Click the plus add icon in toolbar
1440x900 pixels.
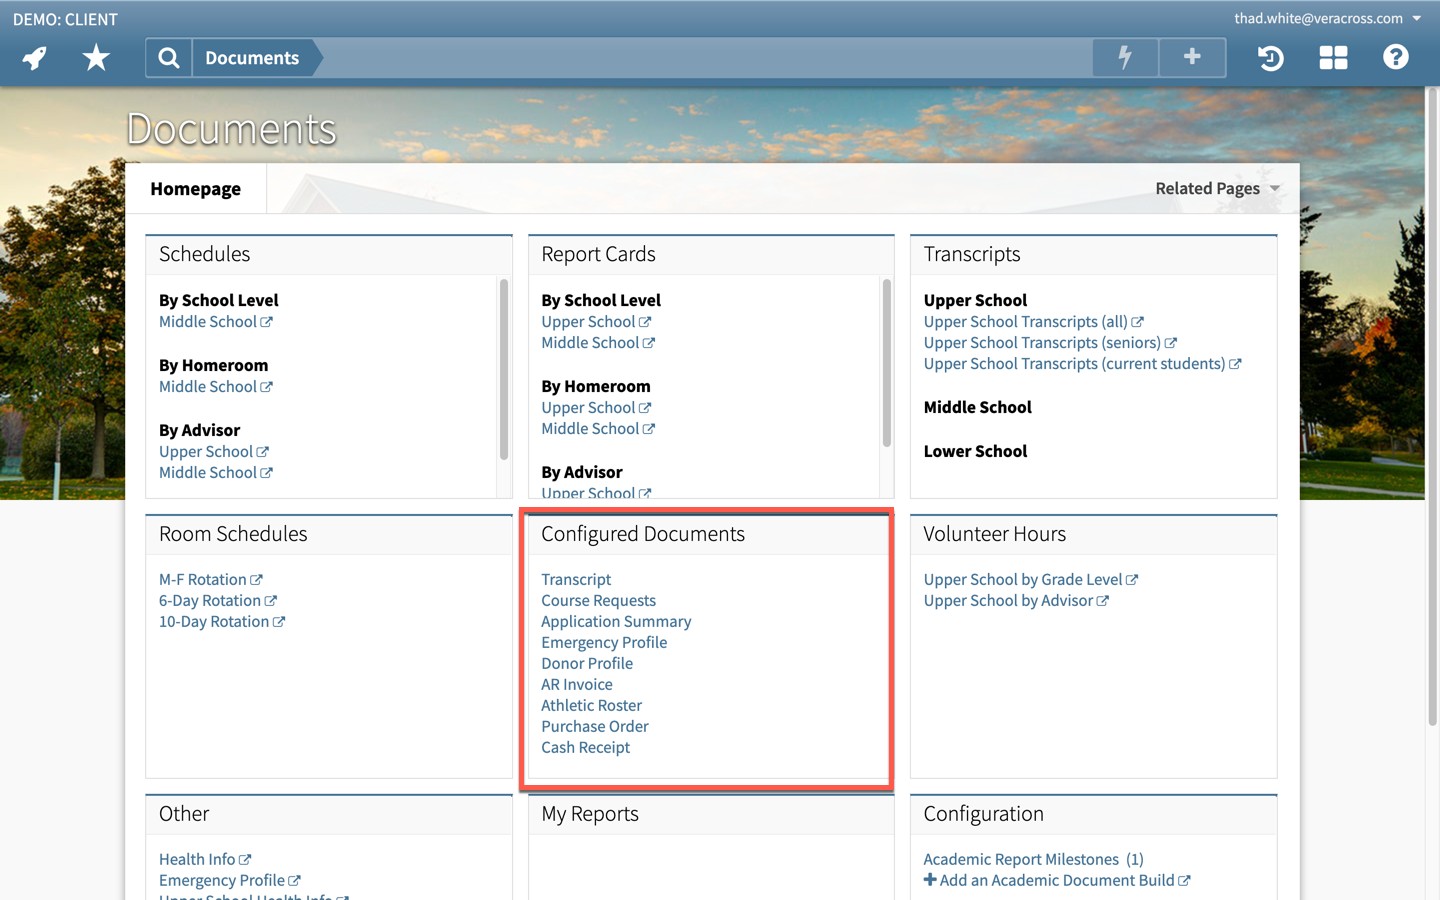[1192, 58]
